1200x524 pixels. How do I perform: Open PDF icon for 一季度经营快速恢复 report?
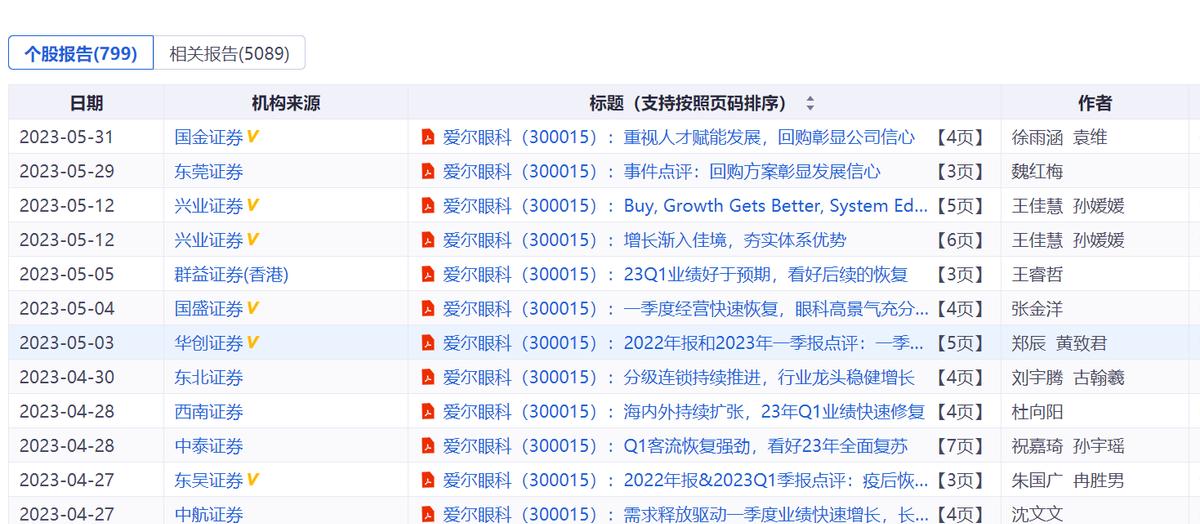[428, 308]
